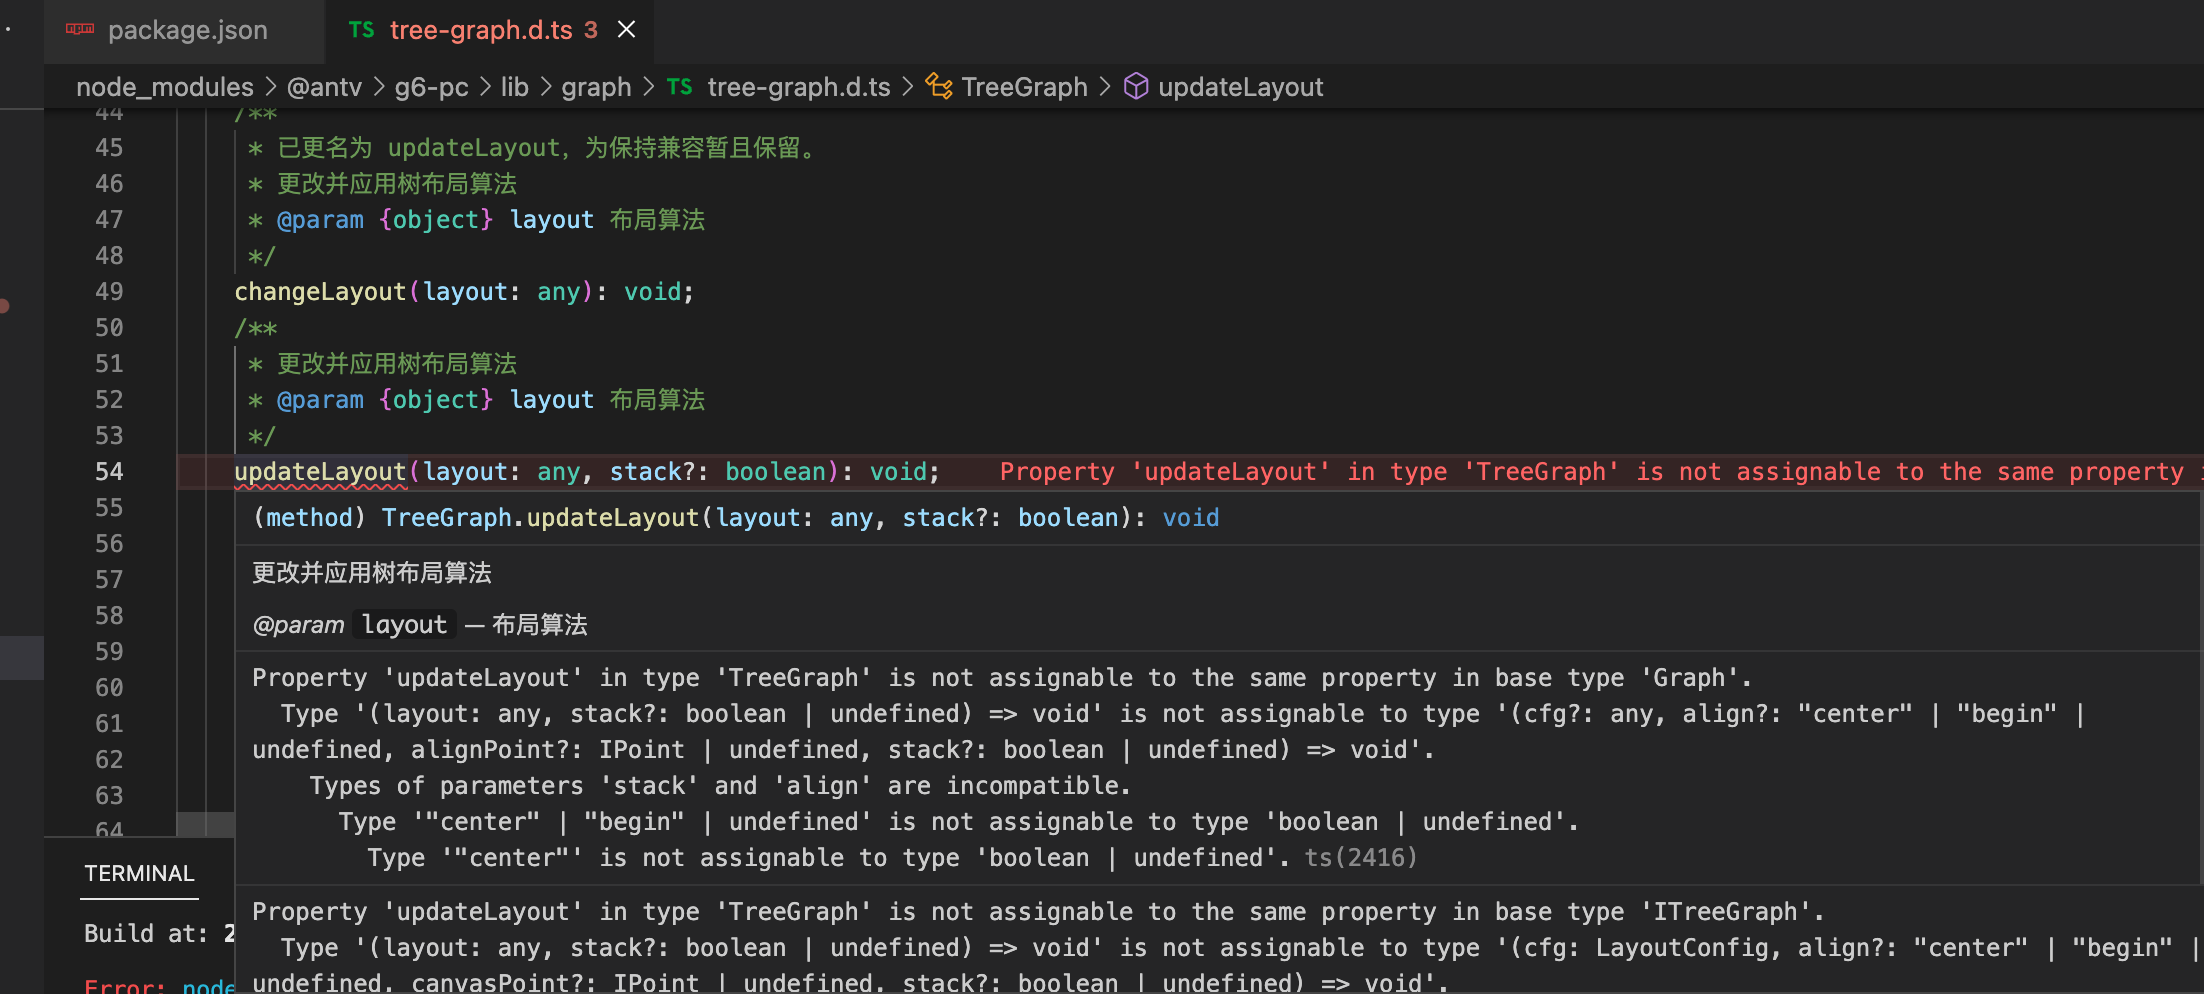2204x994 pixels.
Task: Click 'Build at:' text in terminal
Action: click(146, 934)
